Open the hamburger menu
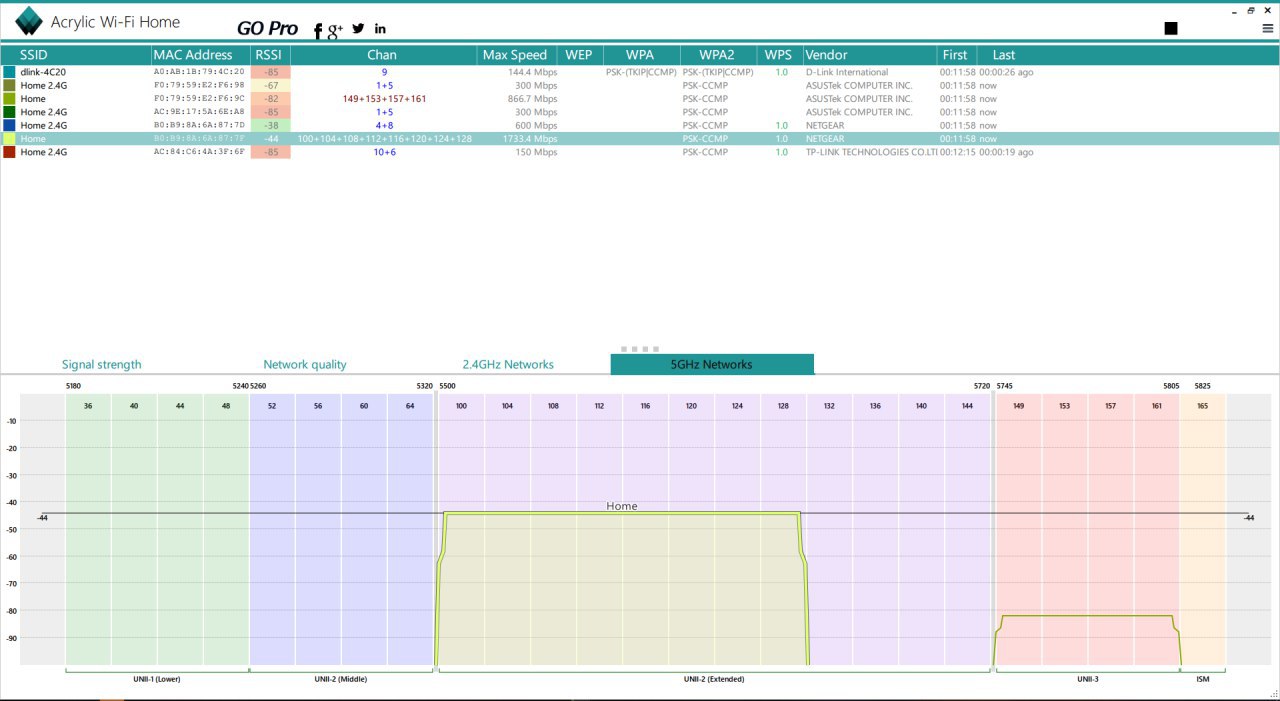 tap(1268, 29)
